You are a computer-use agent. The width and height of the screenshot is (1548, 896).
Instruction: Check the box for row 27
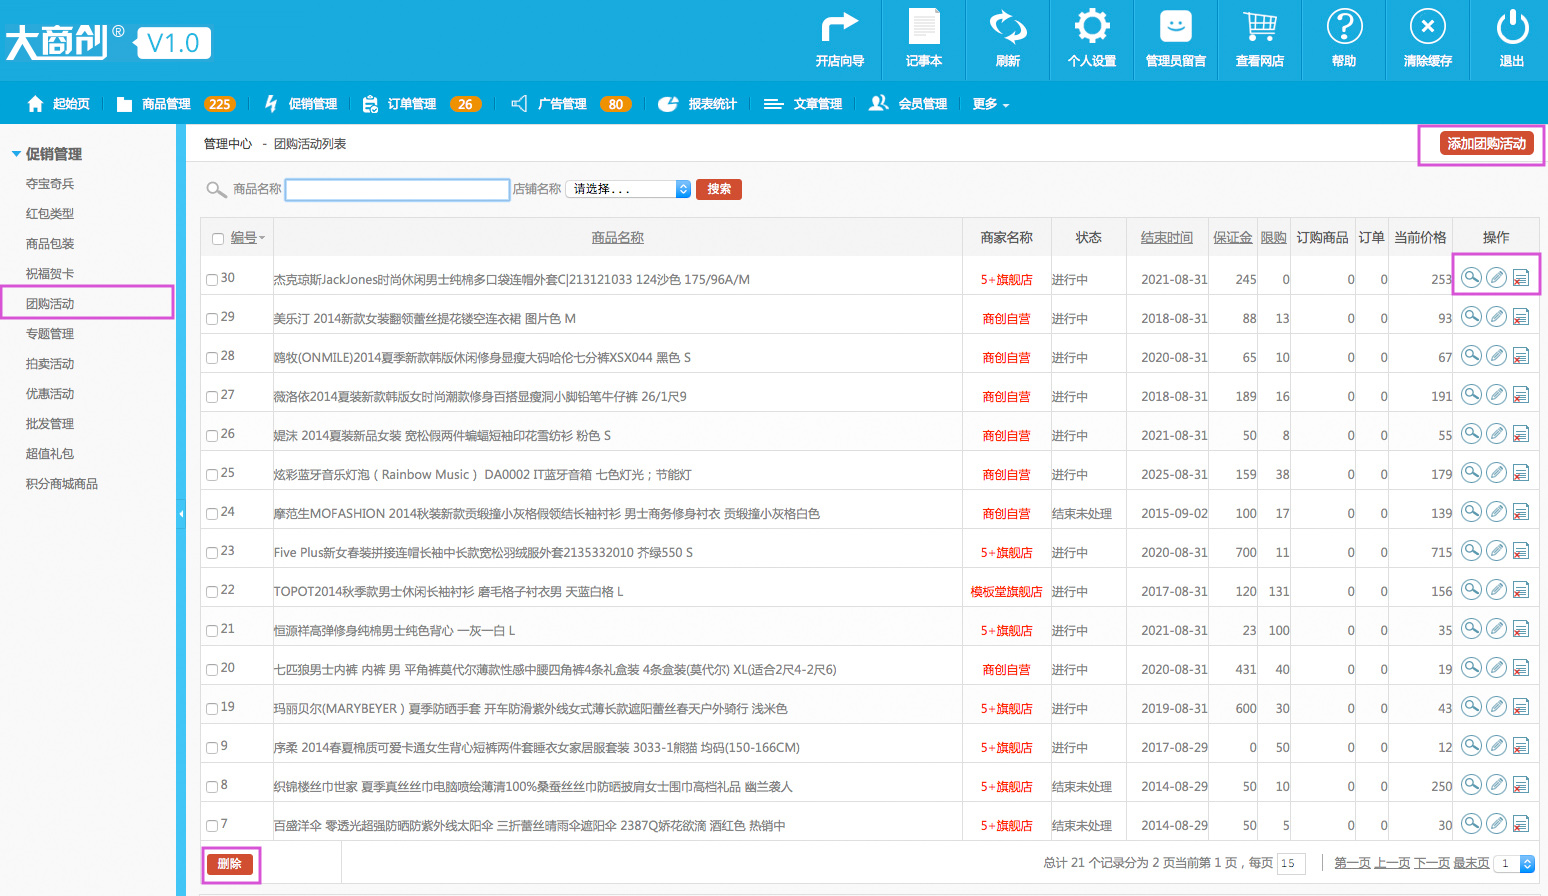(212, 397)
